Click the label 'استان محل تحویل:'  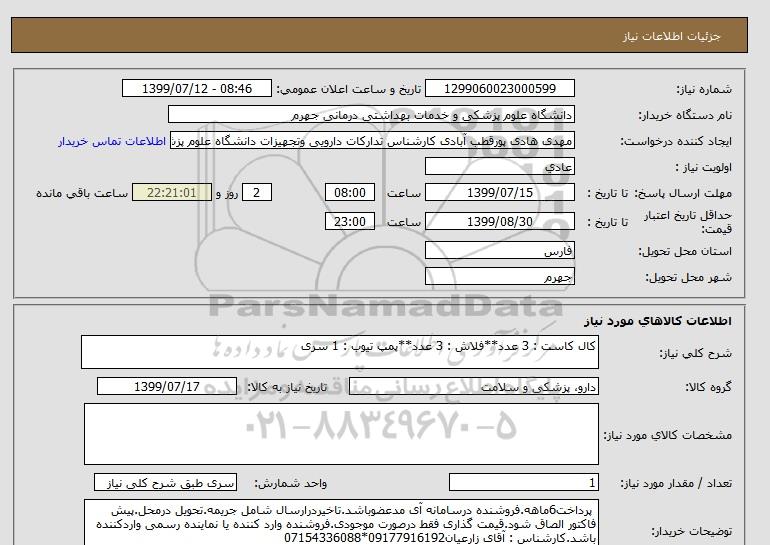click(x=685, y=251)
